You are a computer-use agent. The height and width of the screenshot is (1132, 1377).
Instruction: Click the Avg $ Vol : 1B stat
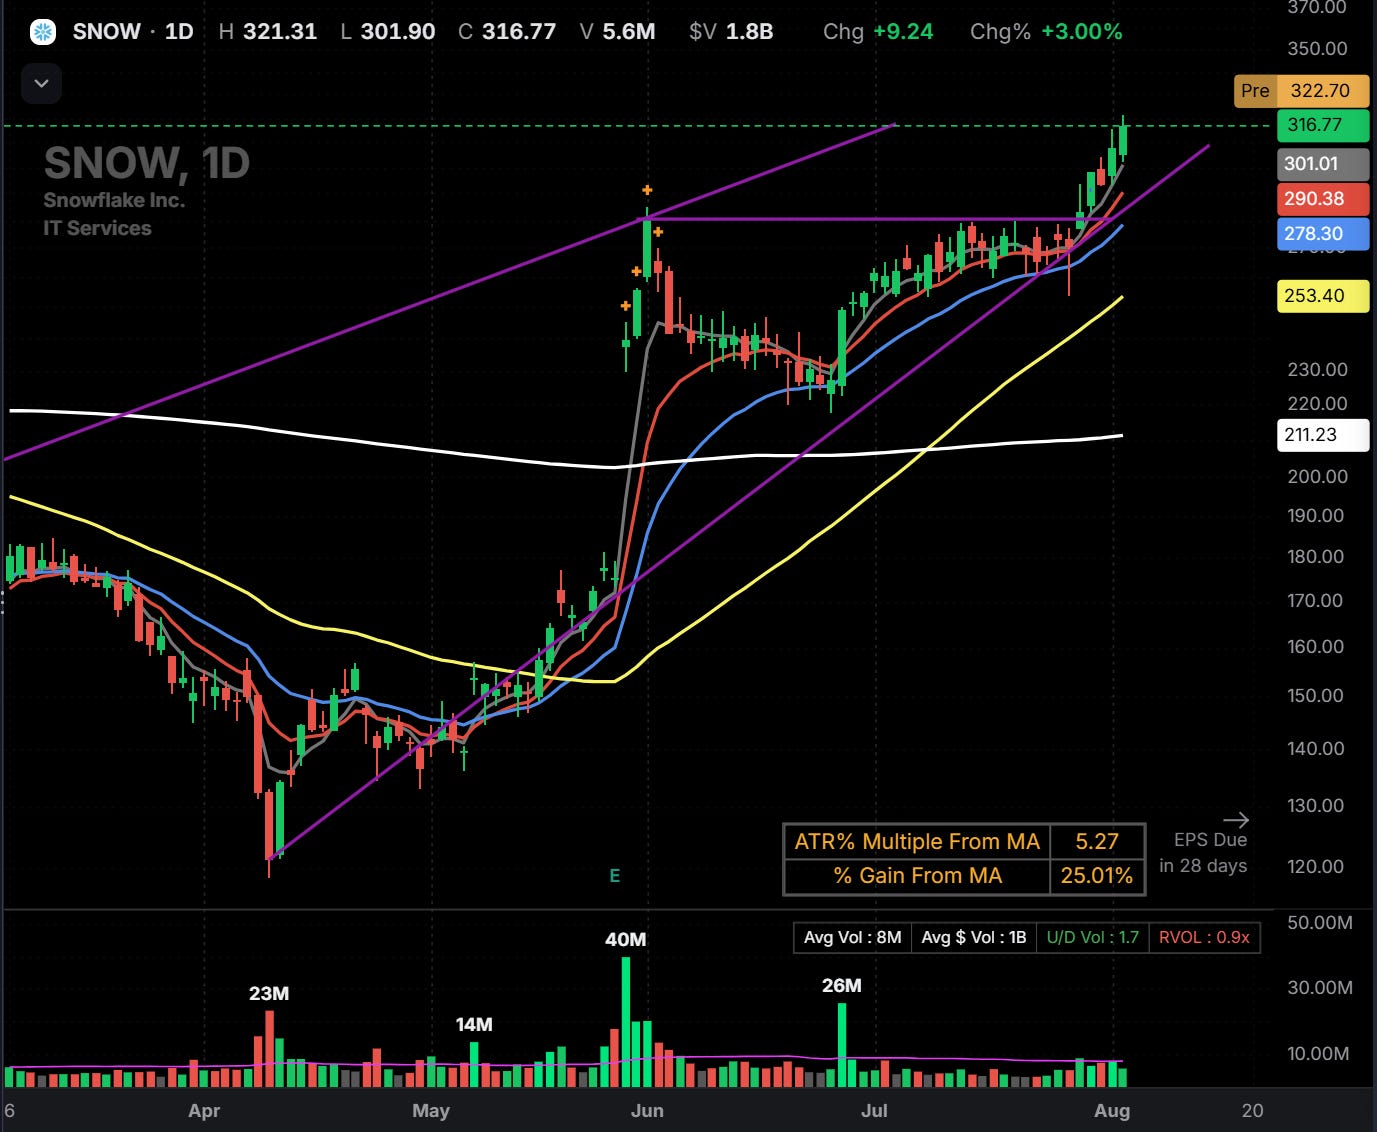pyautogui.click(x=974, y=937)
